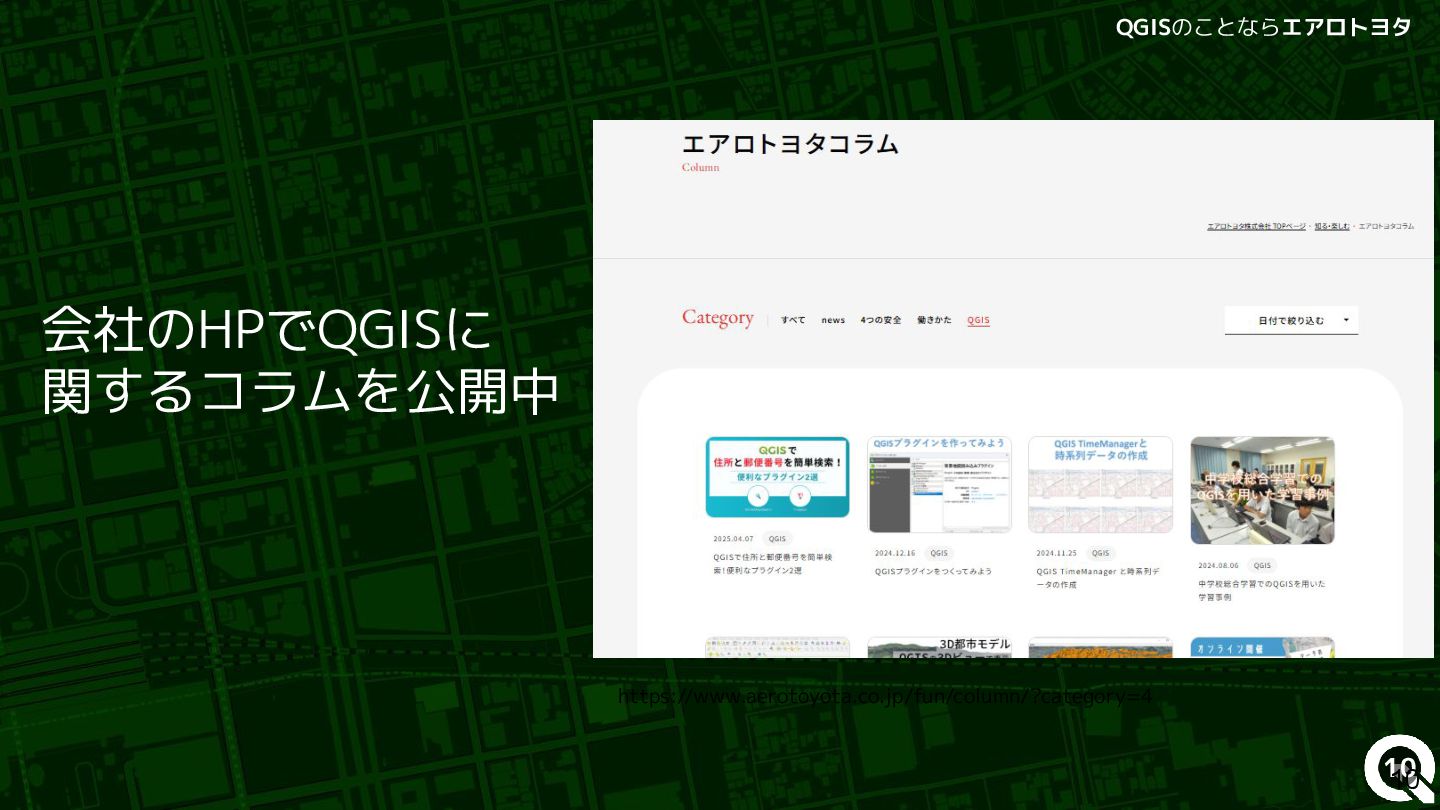Click the 知る・楽しむ breadcrumb link
1440x810 pixels.
[x=1332, y=226]
